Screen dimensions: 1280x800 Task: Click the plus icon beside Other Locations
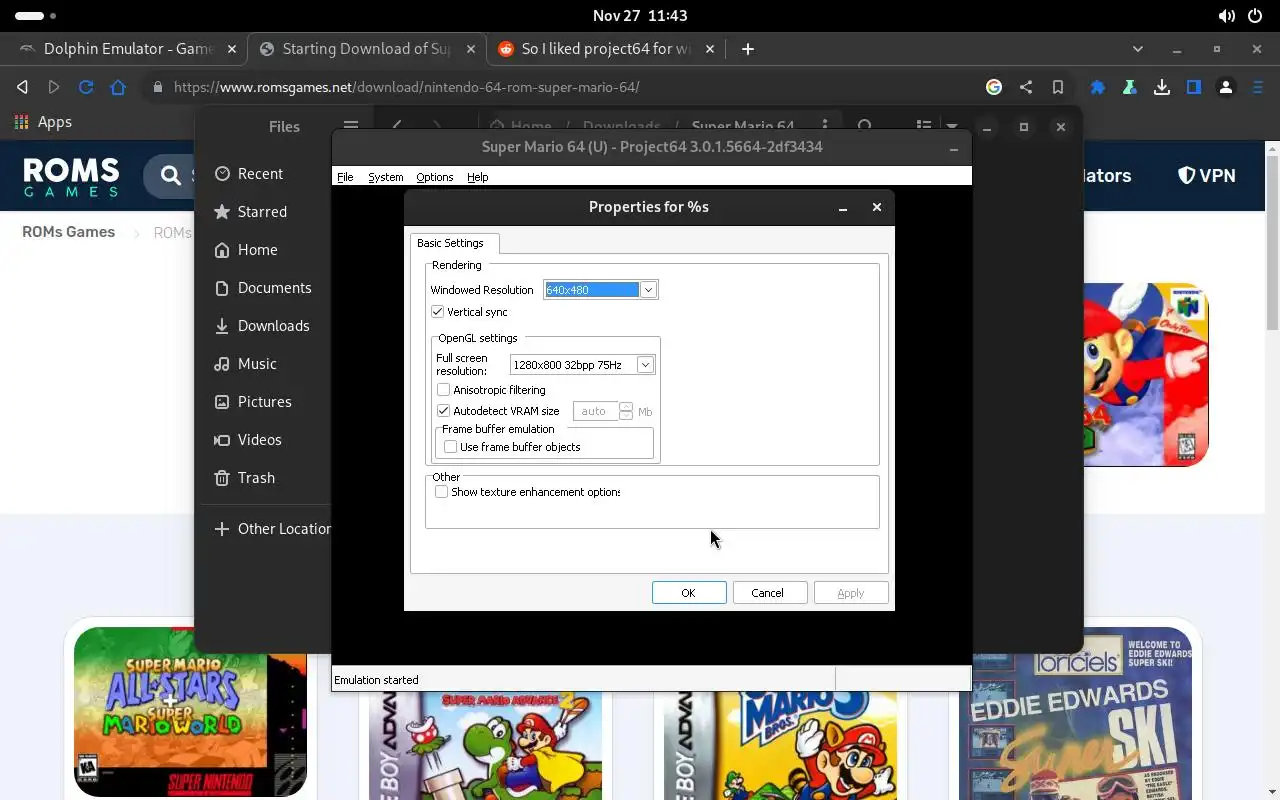point(222,529)
